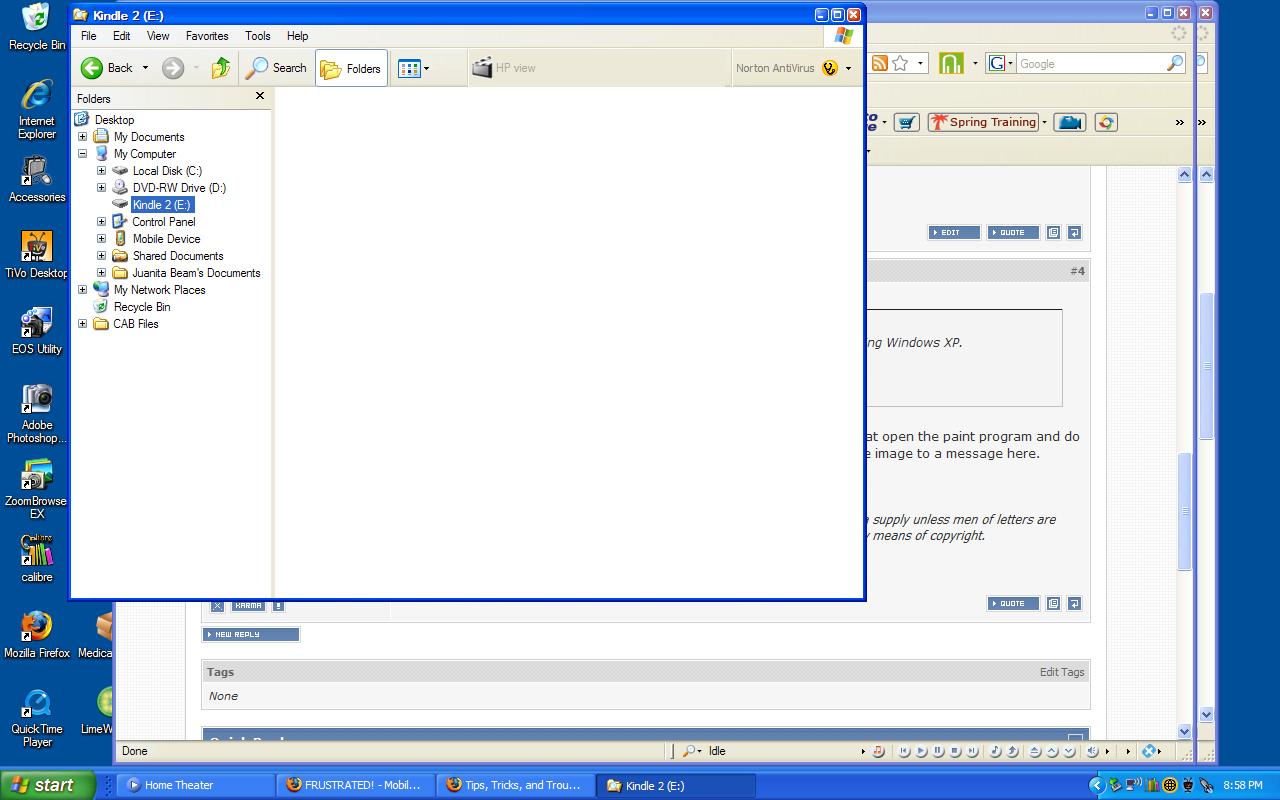Click the bookmark star icon in Firefox
Viewport: 1280px width, 800px height.
coord(900,63)
